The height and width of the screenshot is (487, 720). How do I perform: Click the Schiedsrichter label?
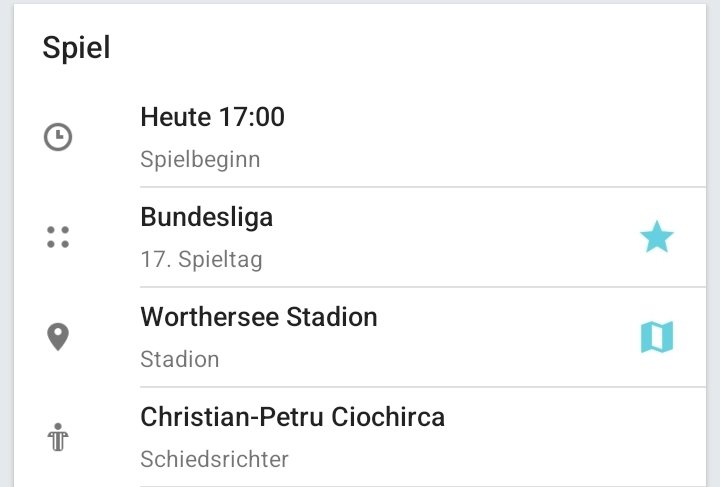click(214, 459)
